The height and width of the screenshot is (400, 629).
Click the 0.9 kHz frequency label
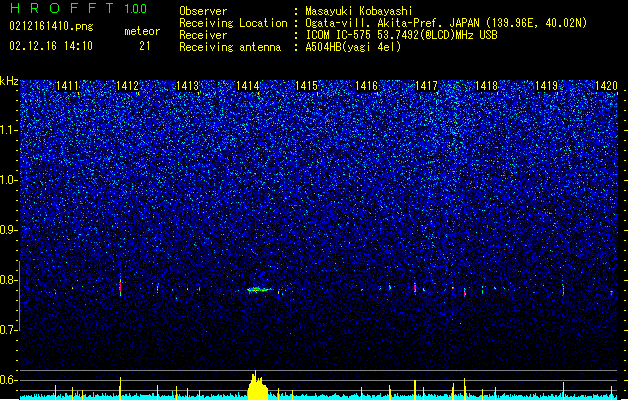click(x=8, y=230)
